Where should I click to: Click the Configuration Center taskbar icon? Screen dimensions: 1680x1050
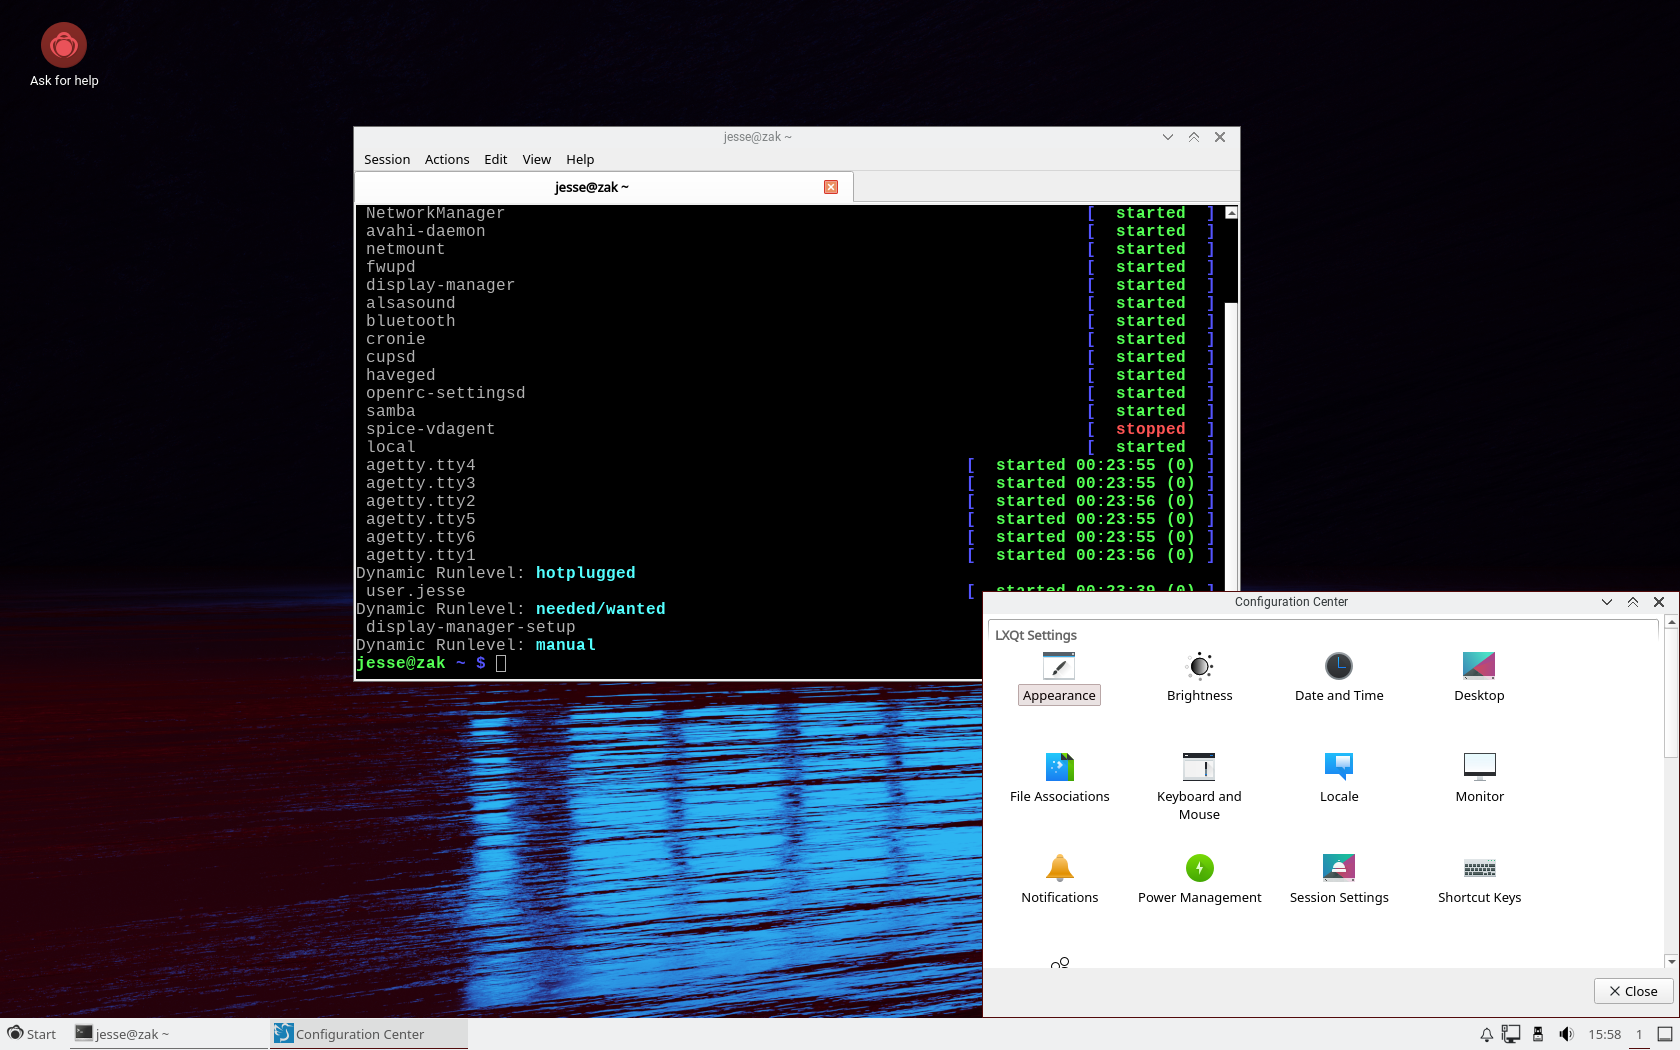pyautogui.click(x=284, y=1034)
